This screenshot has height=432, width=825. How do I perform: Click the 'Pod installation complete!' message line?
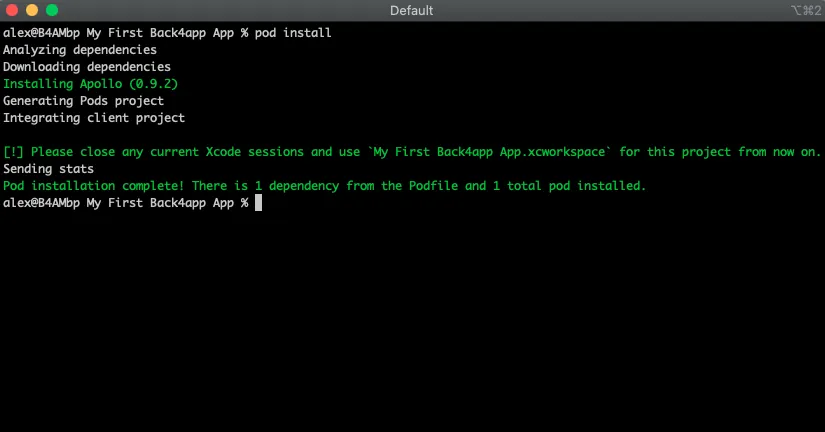324,186
